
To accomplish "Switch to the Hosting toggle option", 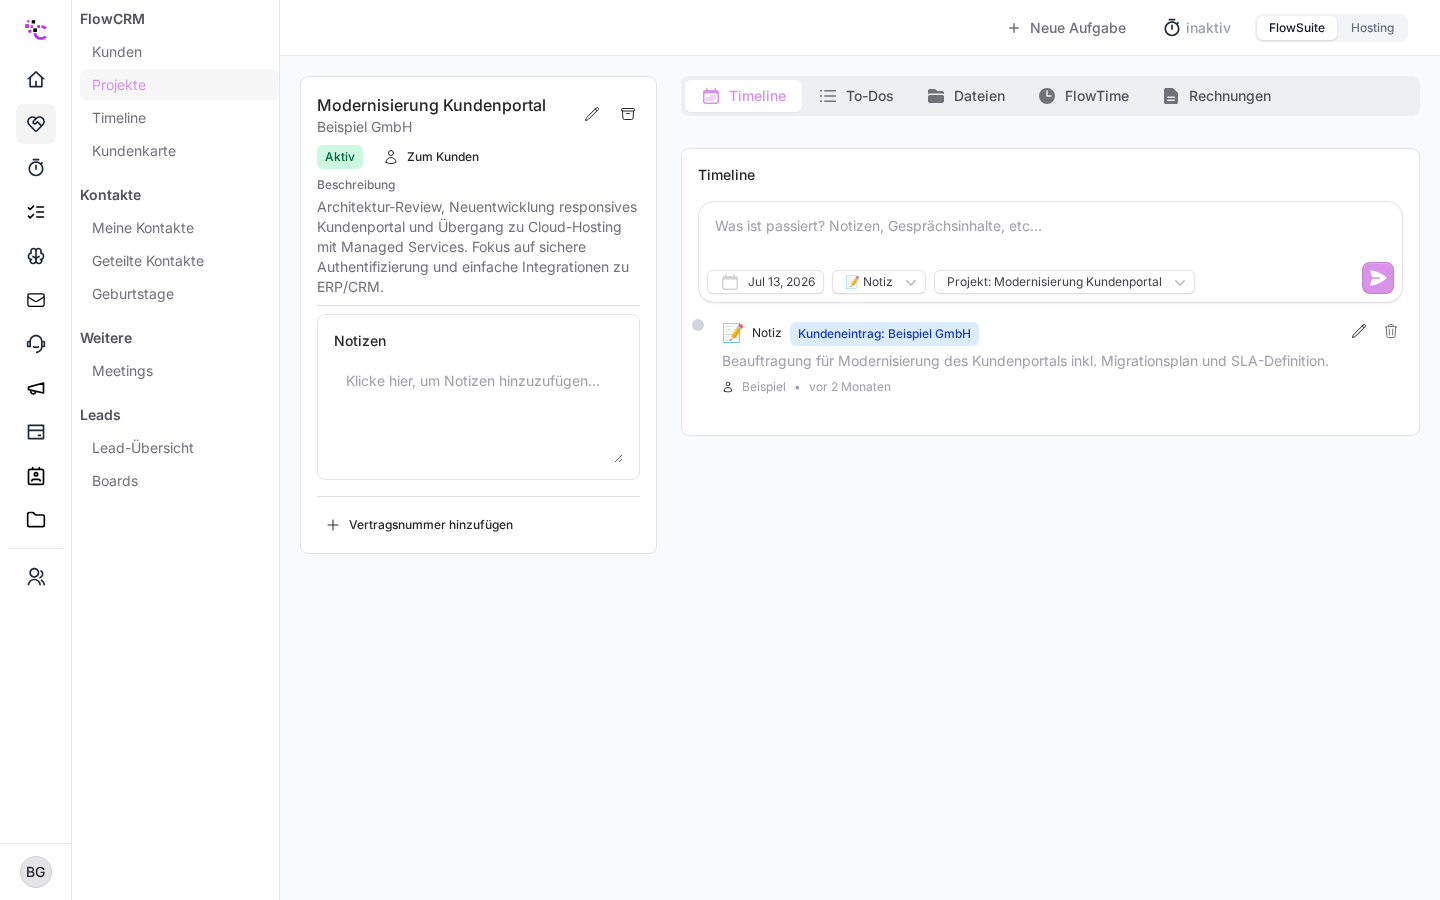I will (x=1372, y=28).
